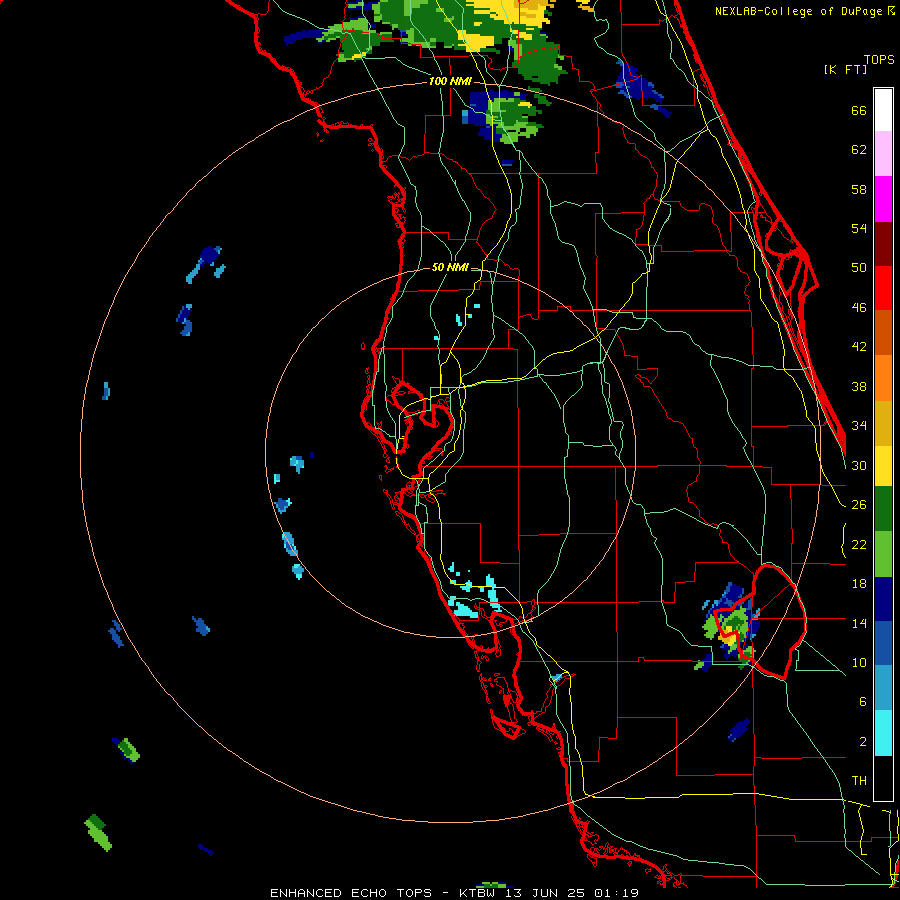Select the yellow legend swatch

pos(883,466)
